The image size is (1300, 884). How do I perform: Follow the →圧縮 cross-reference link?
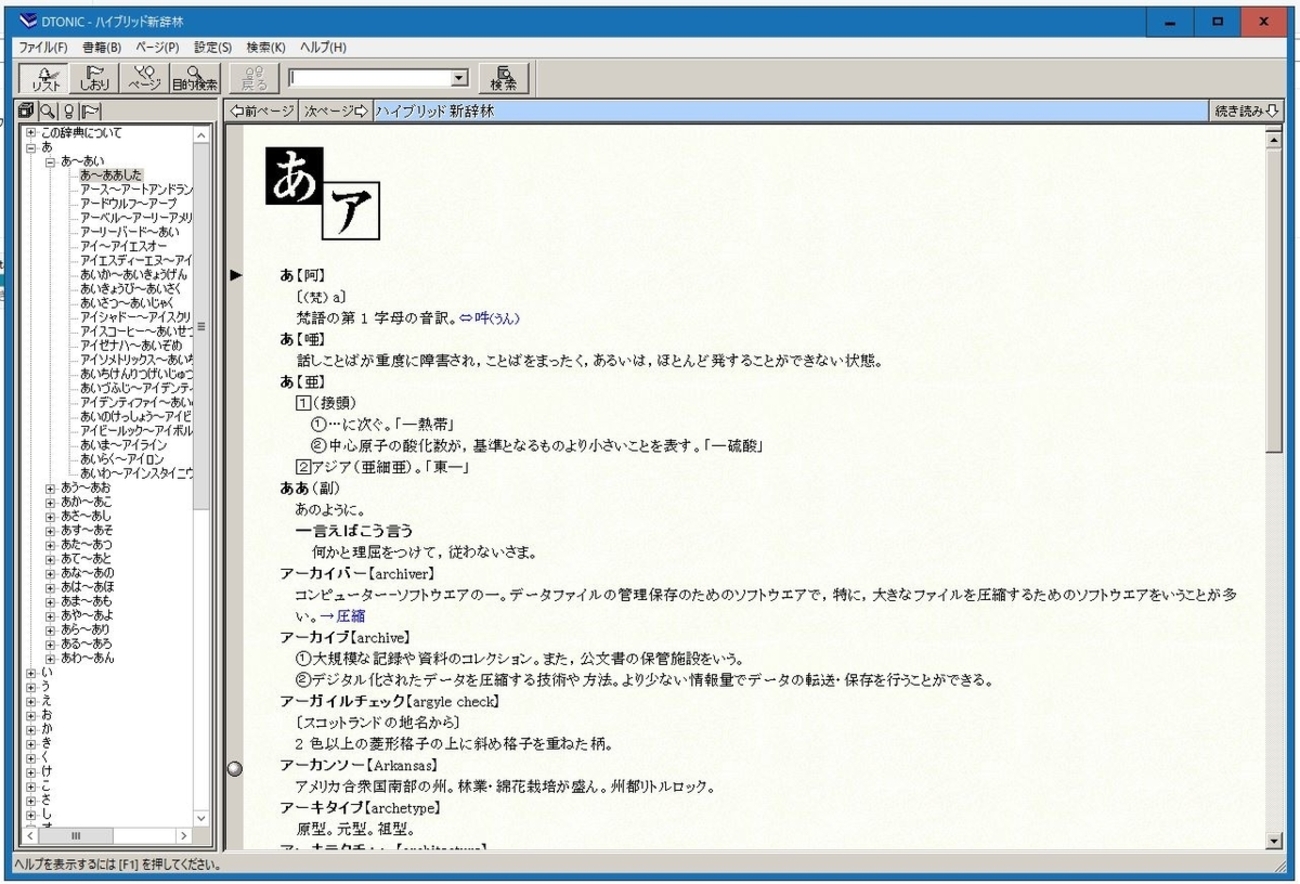coord(342,616)
